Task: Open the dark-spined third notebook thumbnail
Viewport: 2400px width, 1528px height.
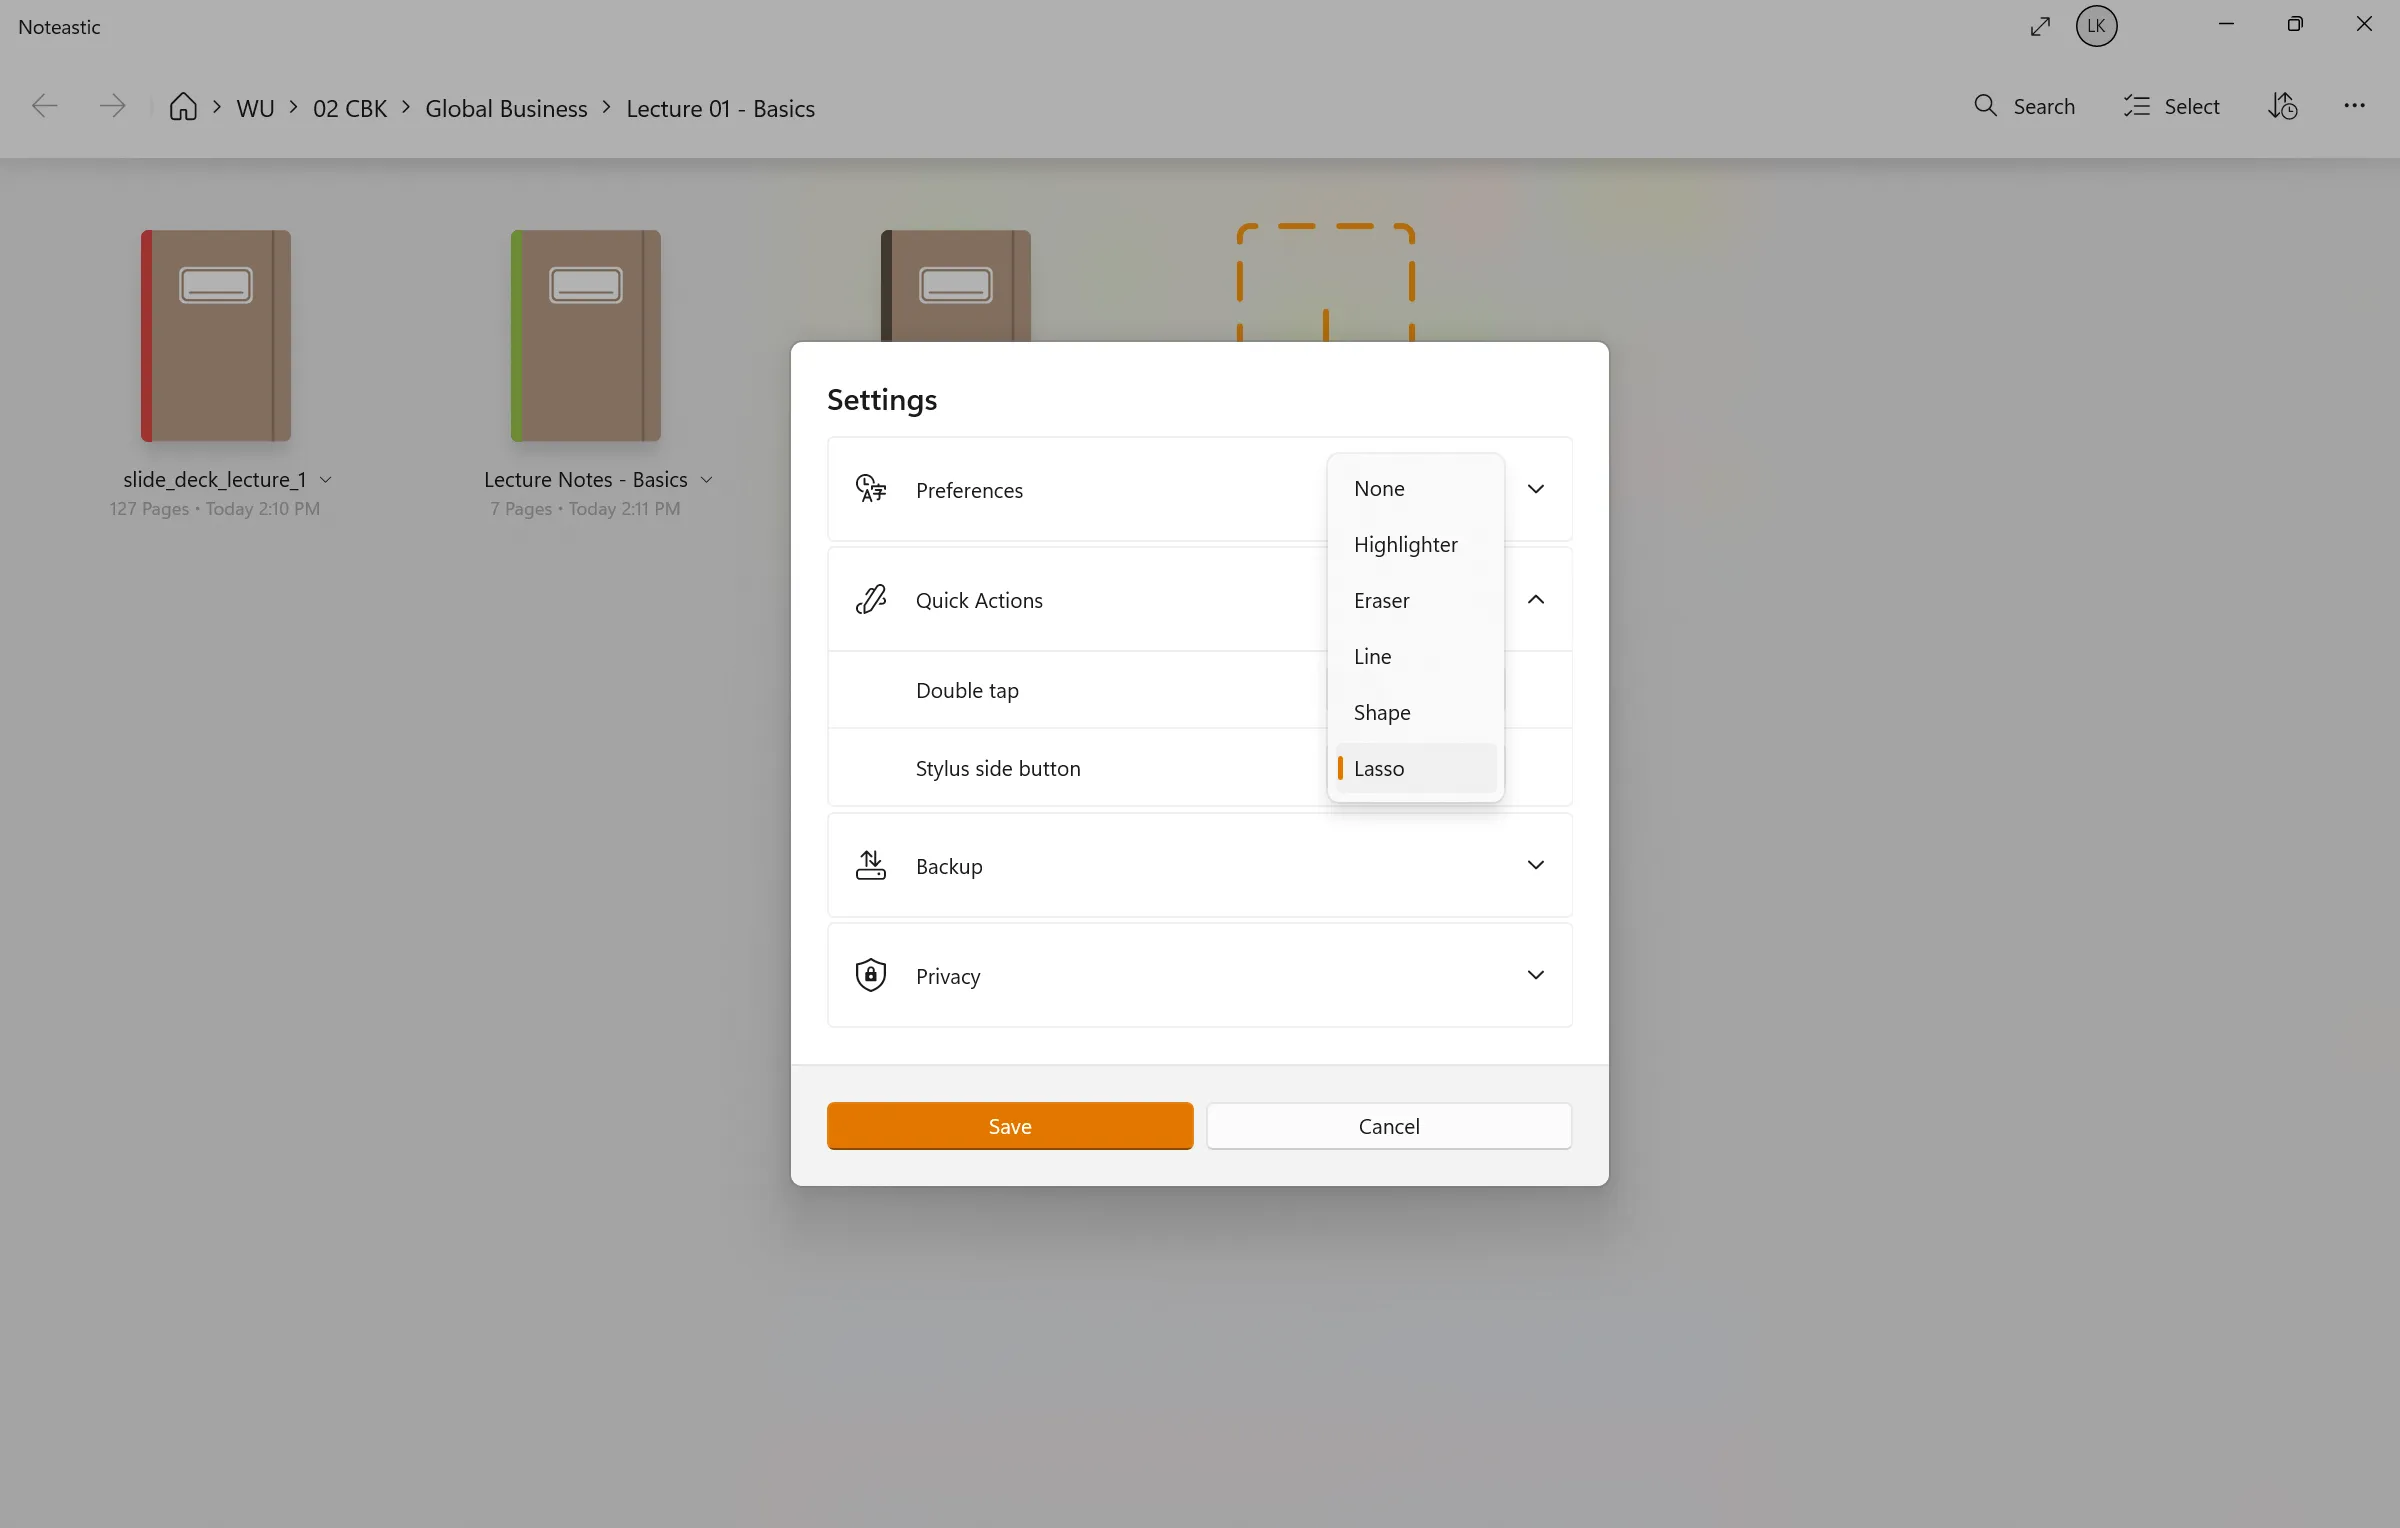Action: [955, 286]
